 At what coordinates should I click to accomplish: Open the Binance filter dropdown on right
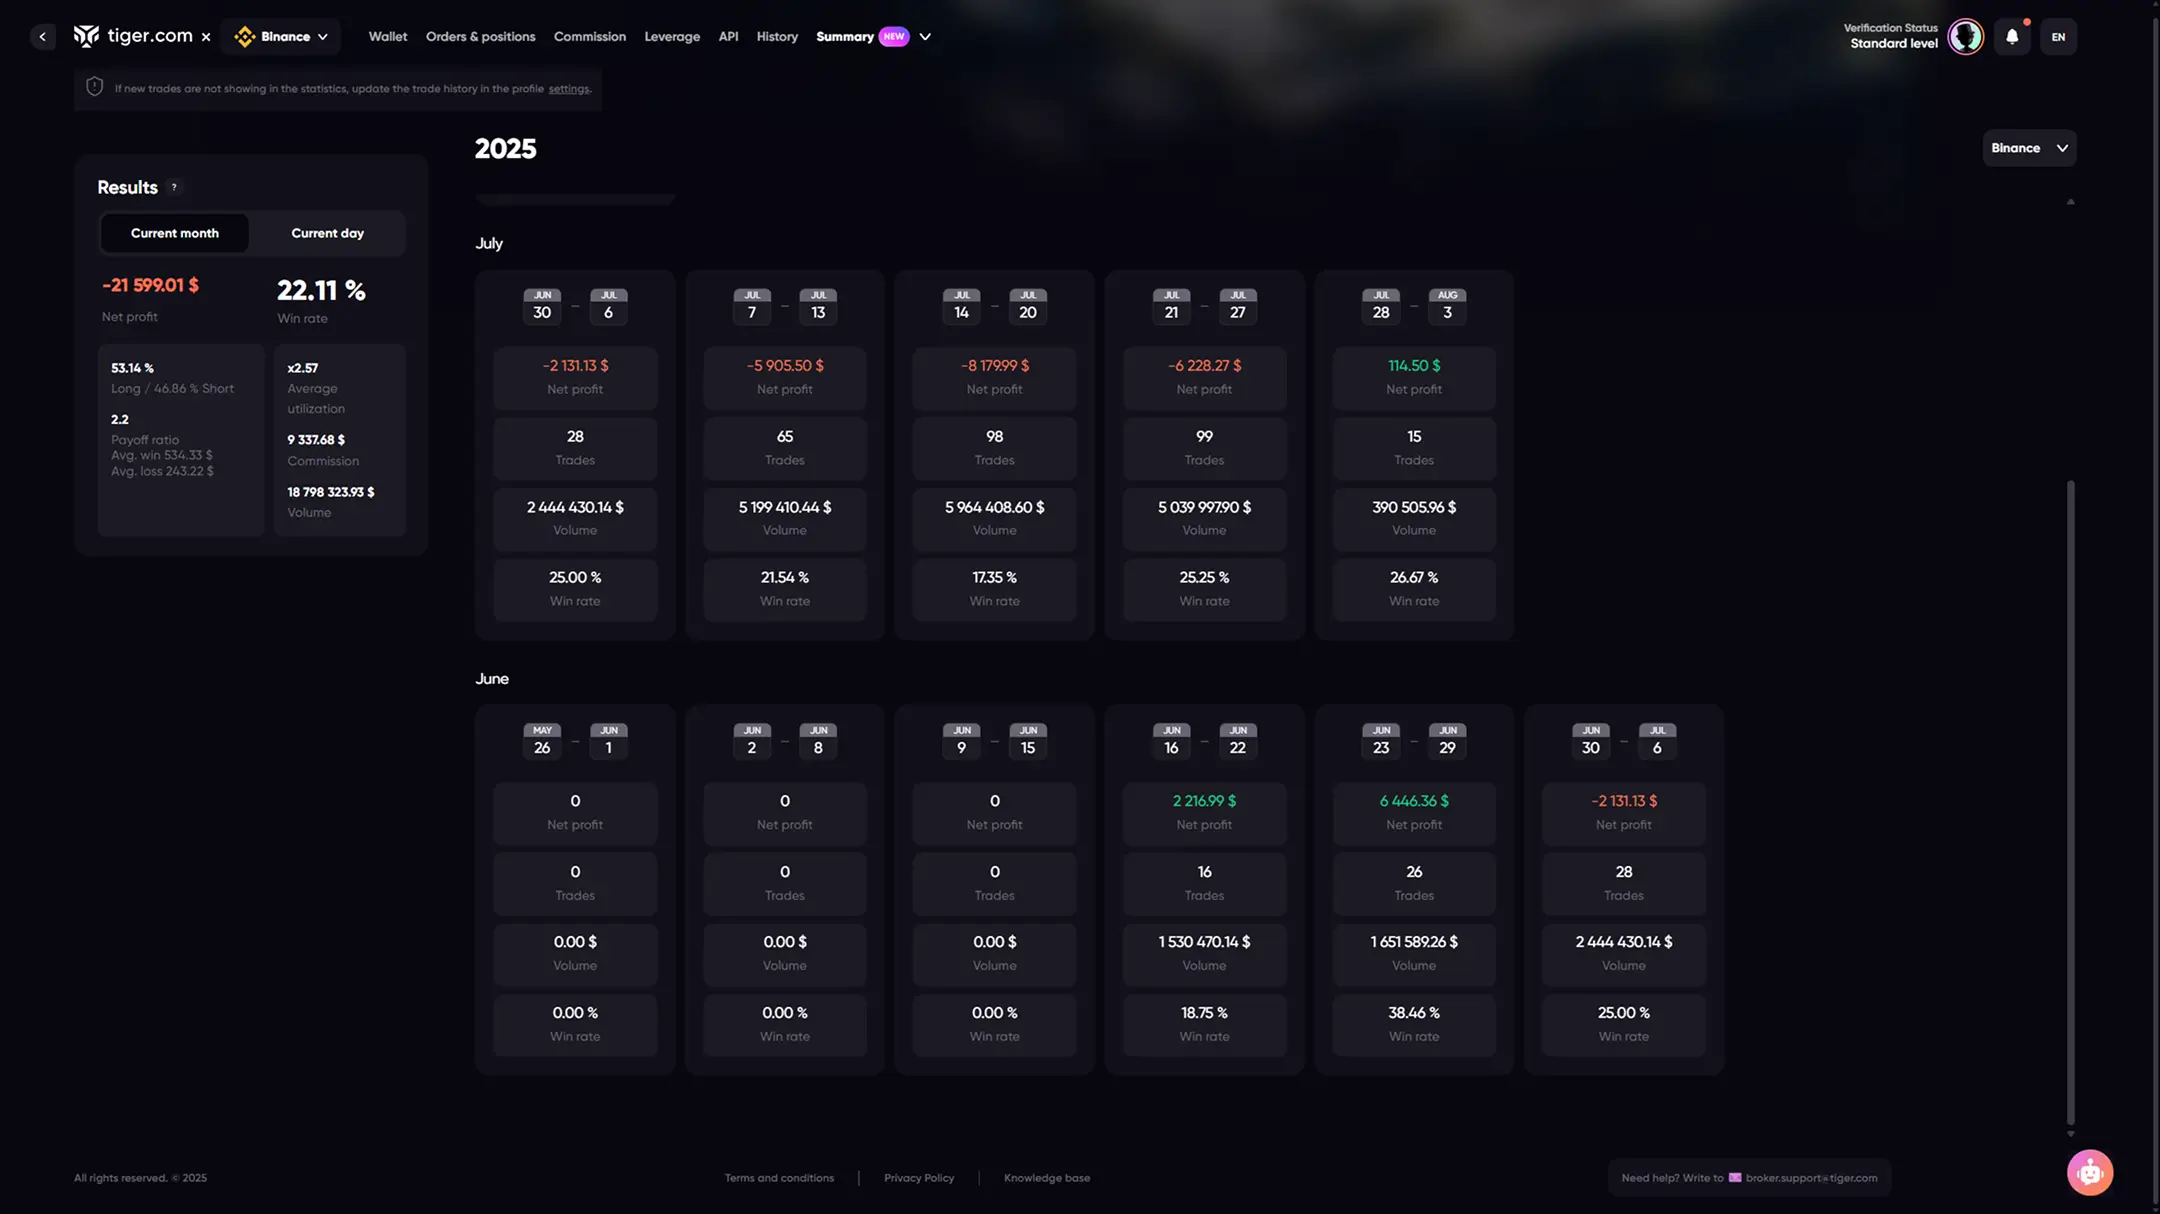coord(2029,148)
